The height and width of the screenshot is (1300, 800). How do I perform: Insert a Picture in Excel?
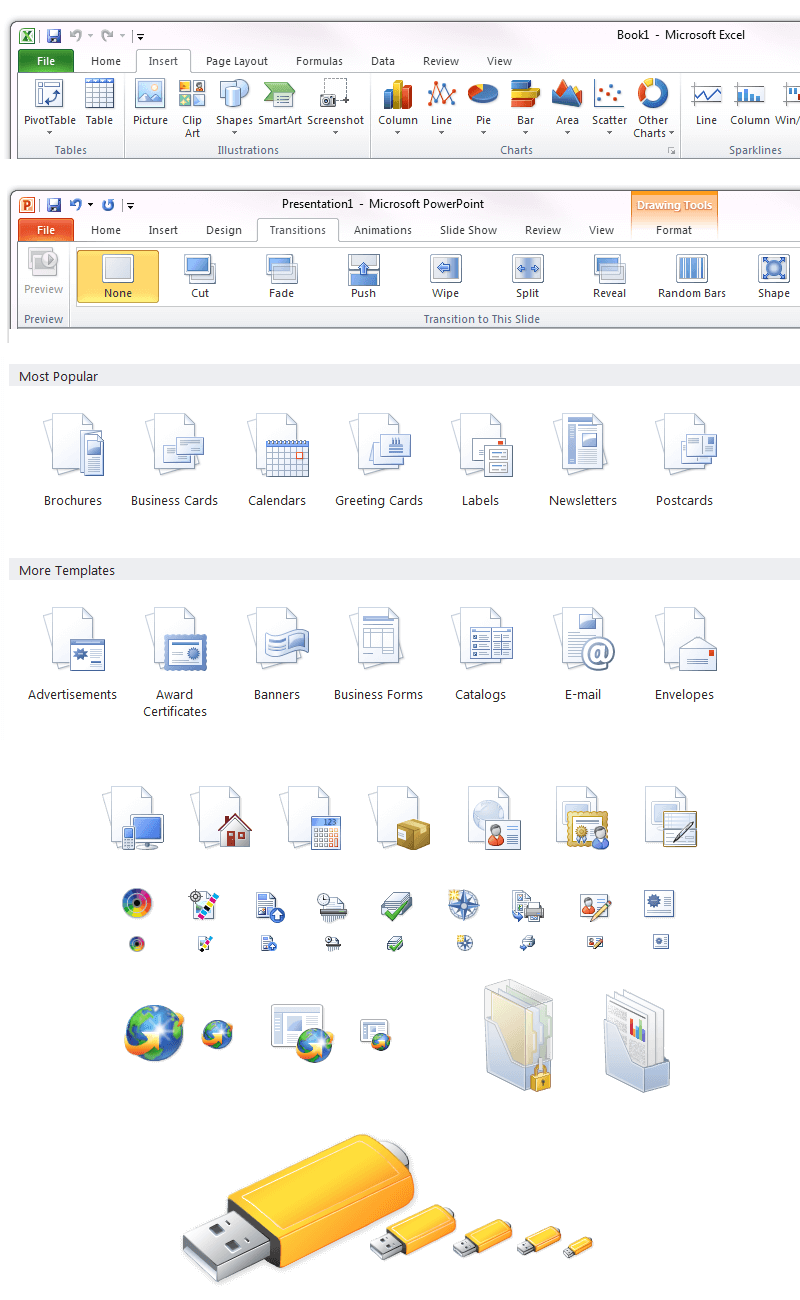150,103
